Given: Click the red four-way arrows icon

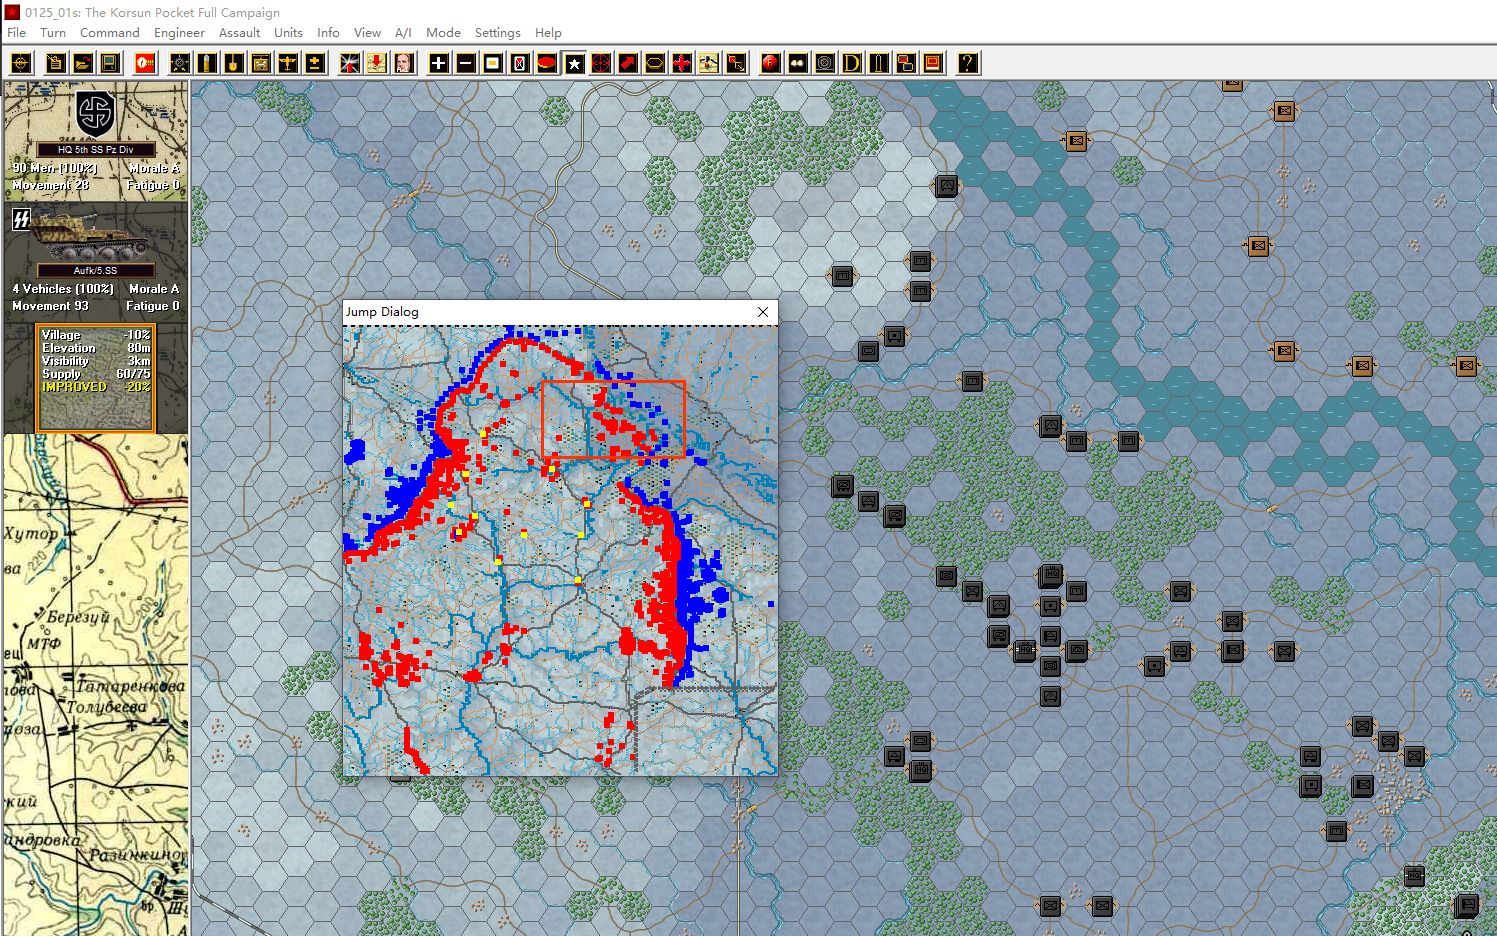Looking at the screenshot, I should coord(681,63).
